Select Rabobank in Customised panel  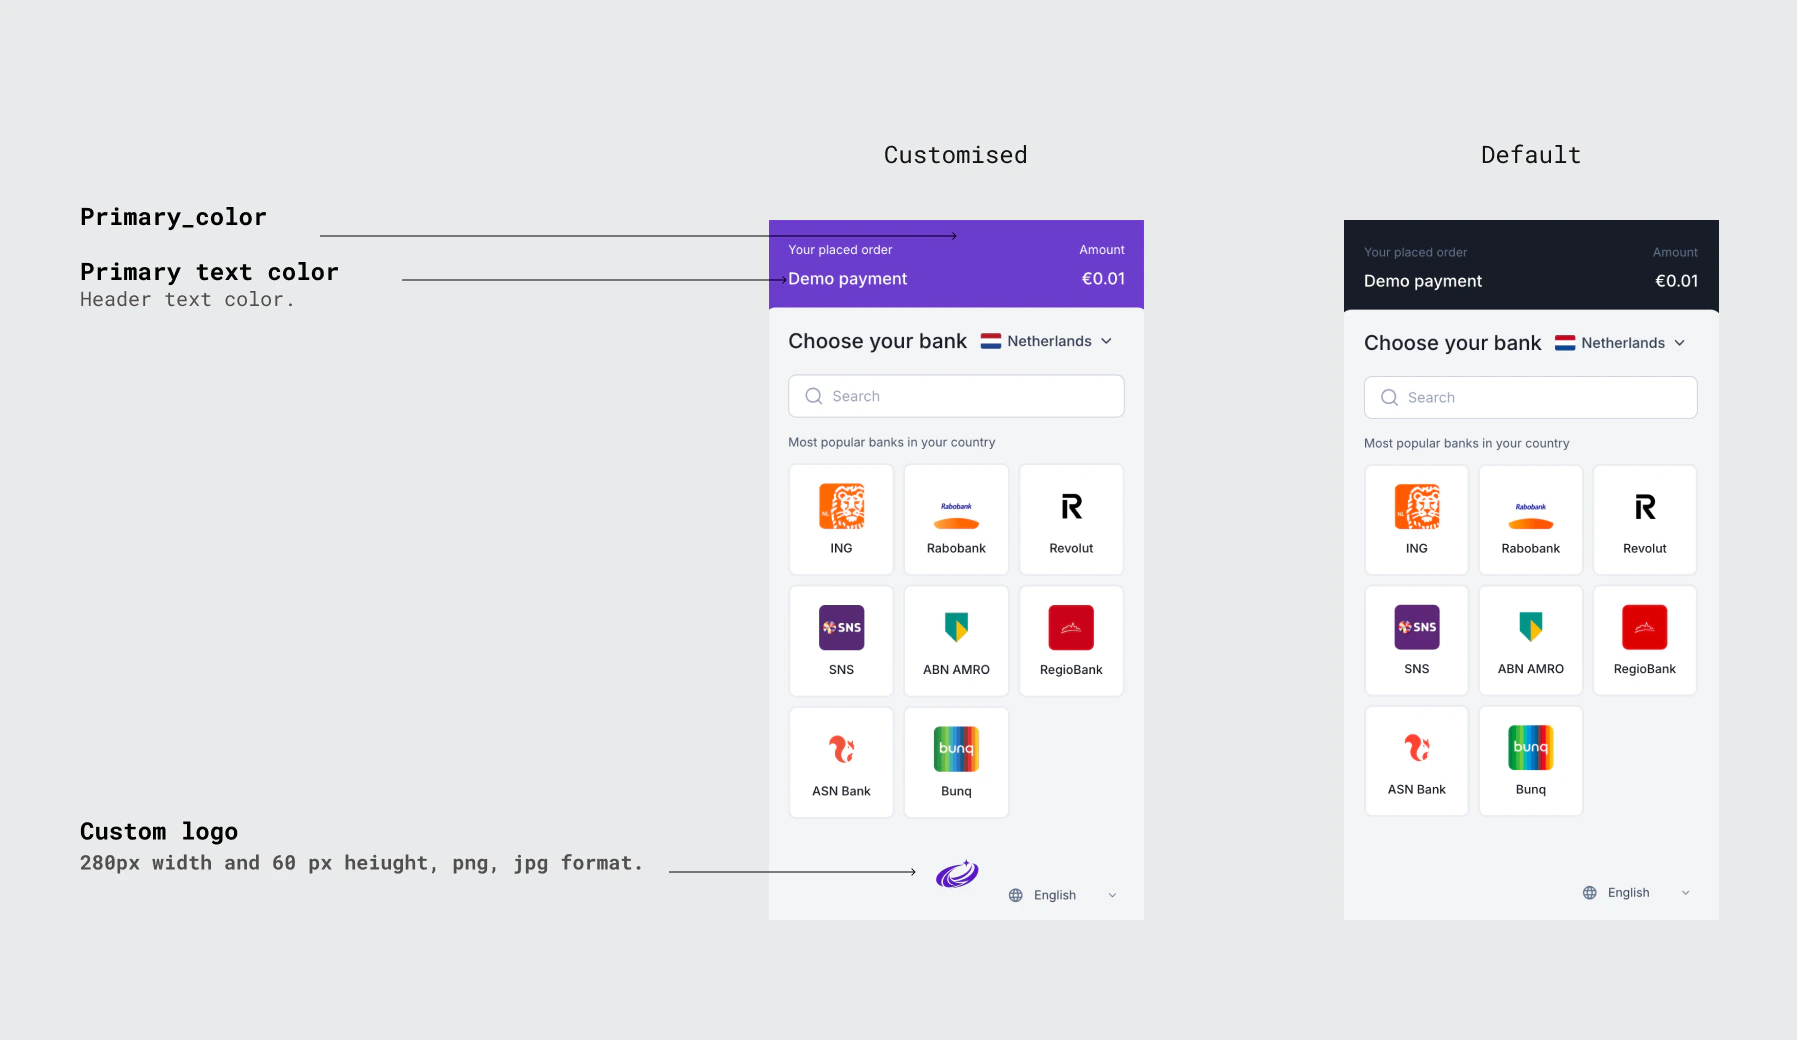tap(956, 519)
